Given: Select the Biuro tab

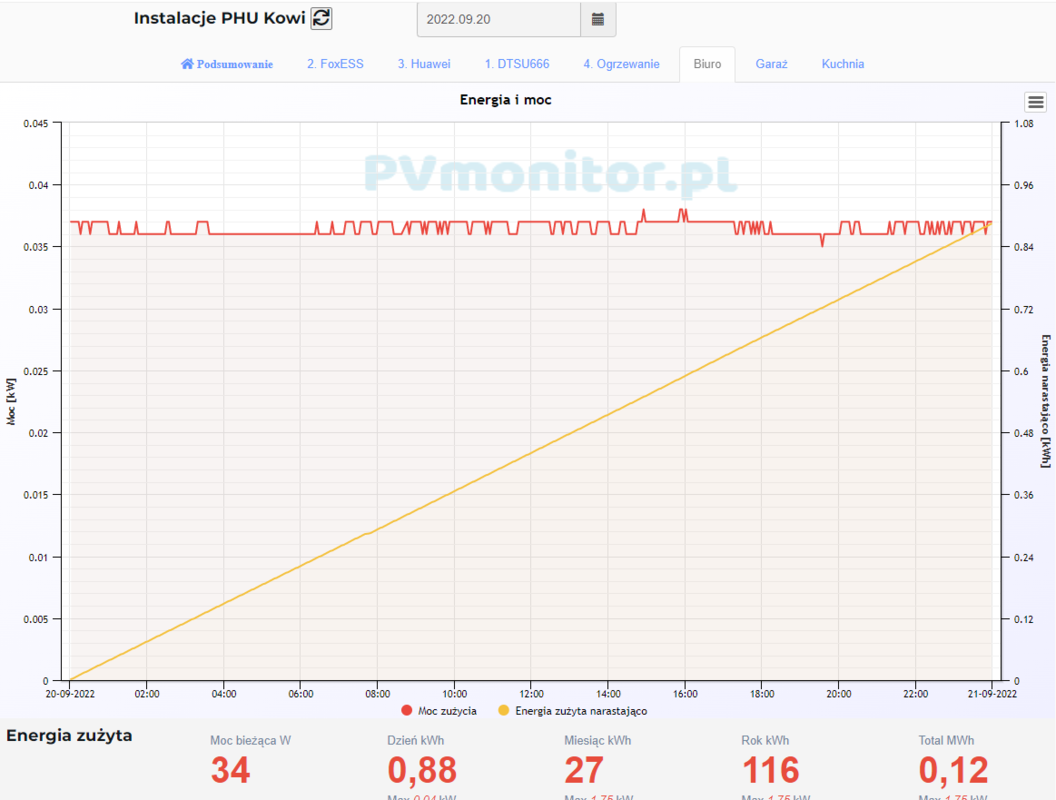Looking at the screenshot, I should 707,64.
